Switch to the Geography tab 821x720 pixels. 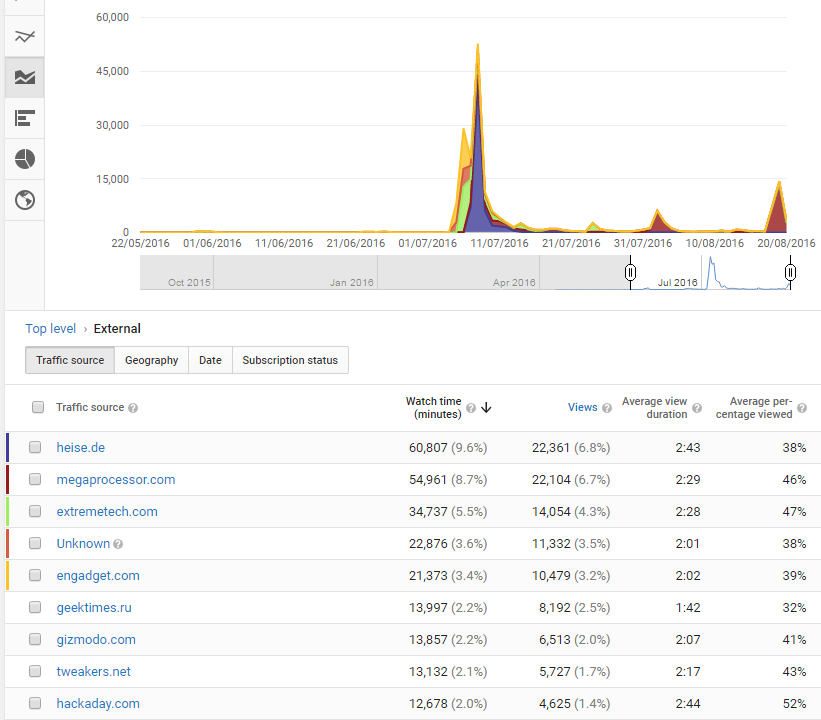tap(151, 360)
